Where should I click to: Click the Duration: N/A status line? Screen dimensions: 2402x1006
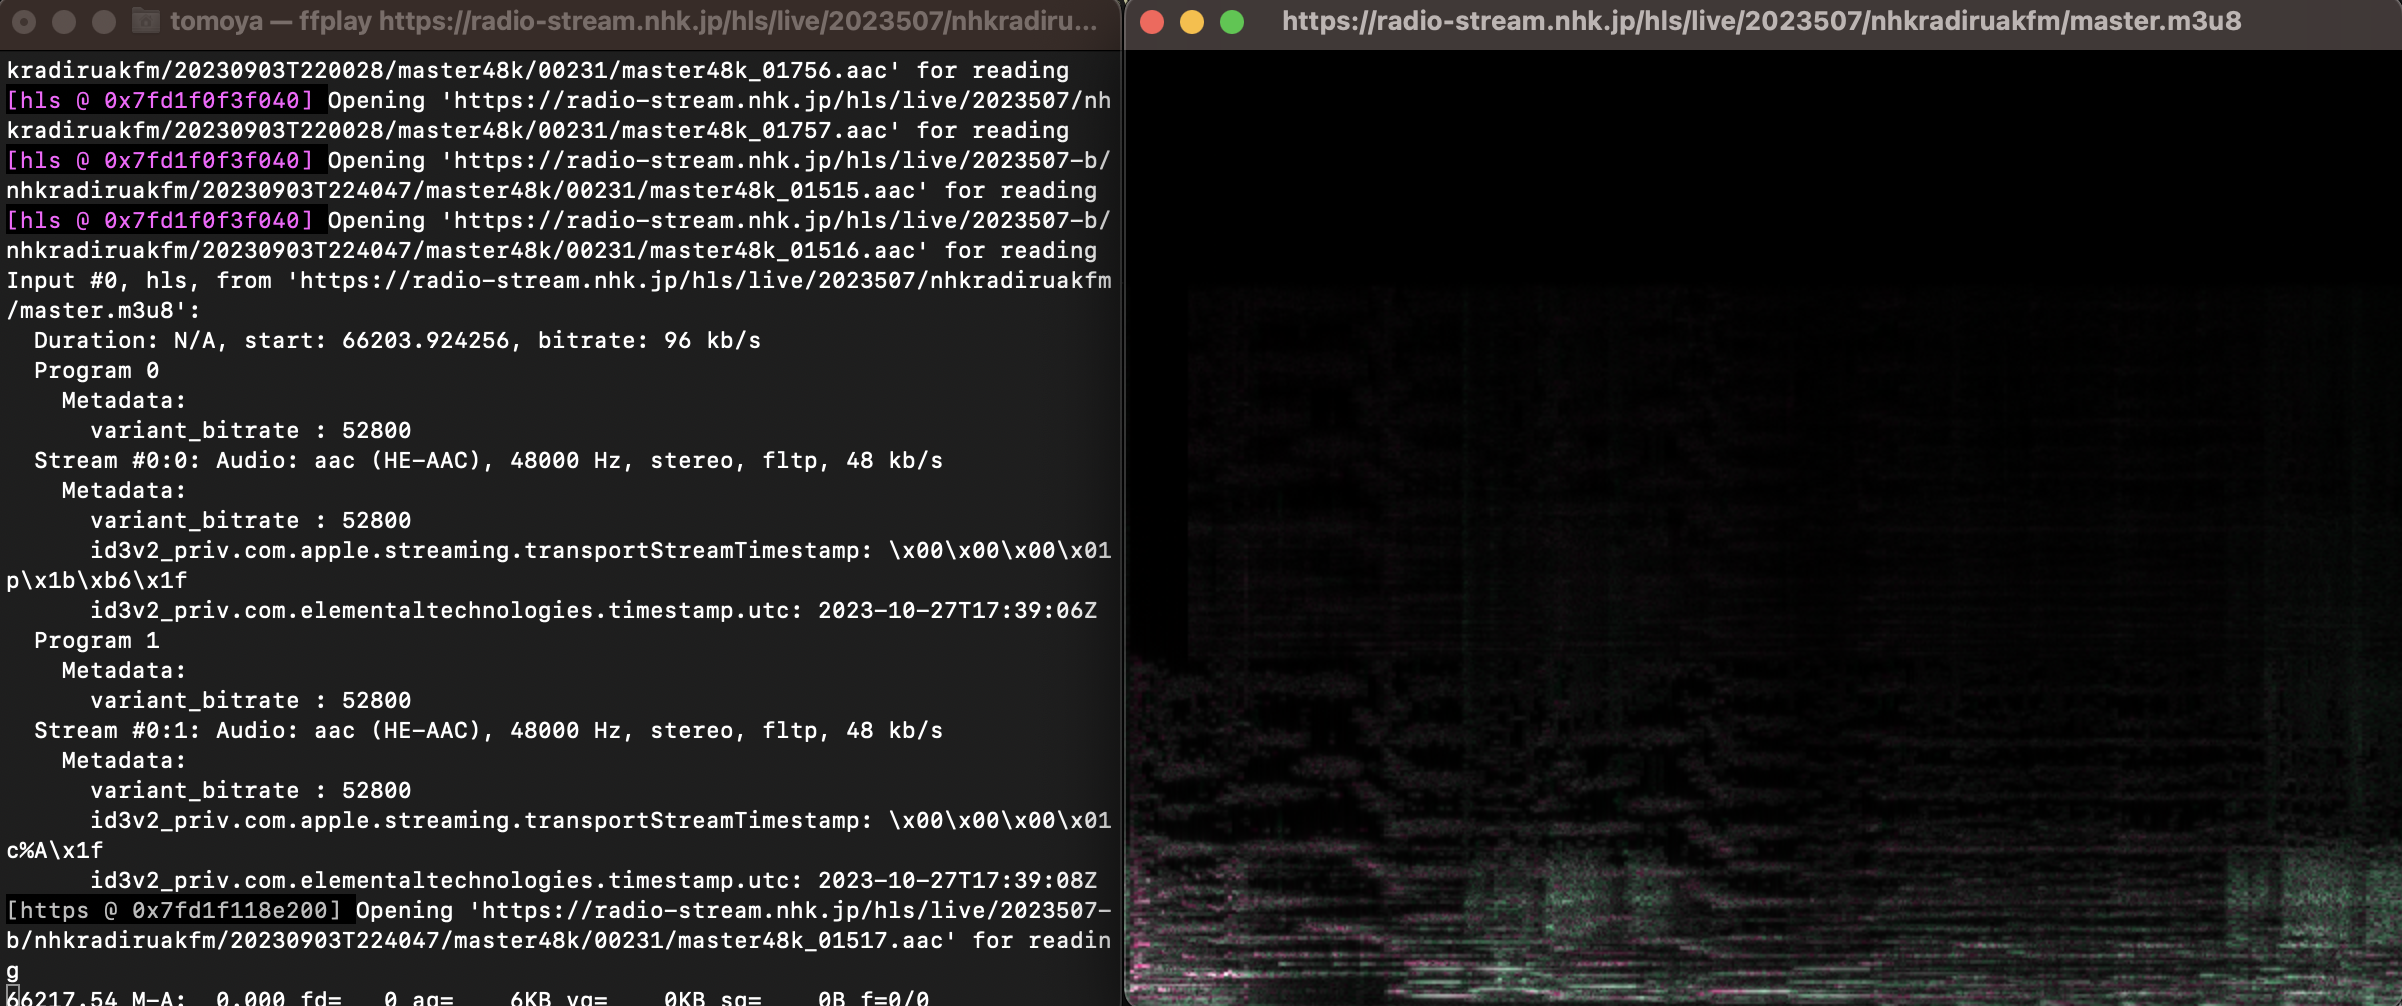pos(395,340)
